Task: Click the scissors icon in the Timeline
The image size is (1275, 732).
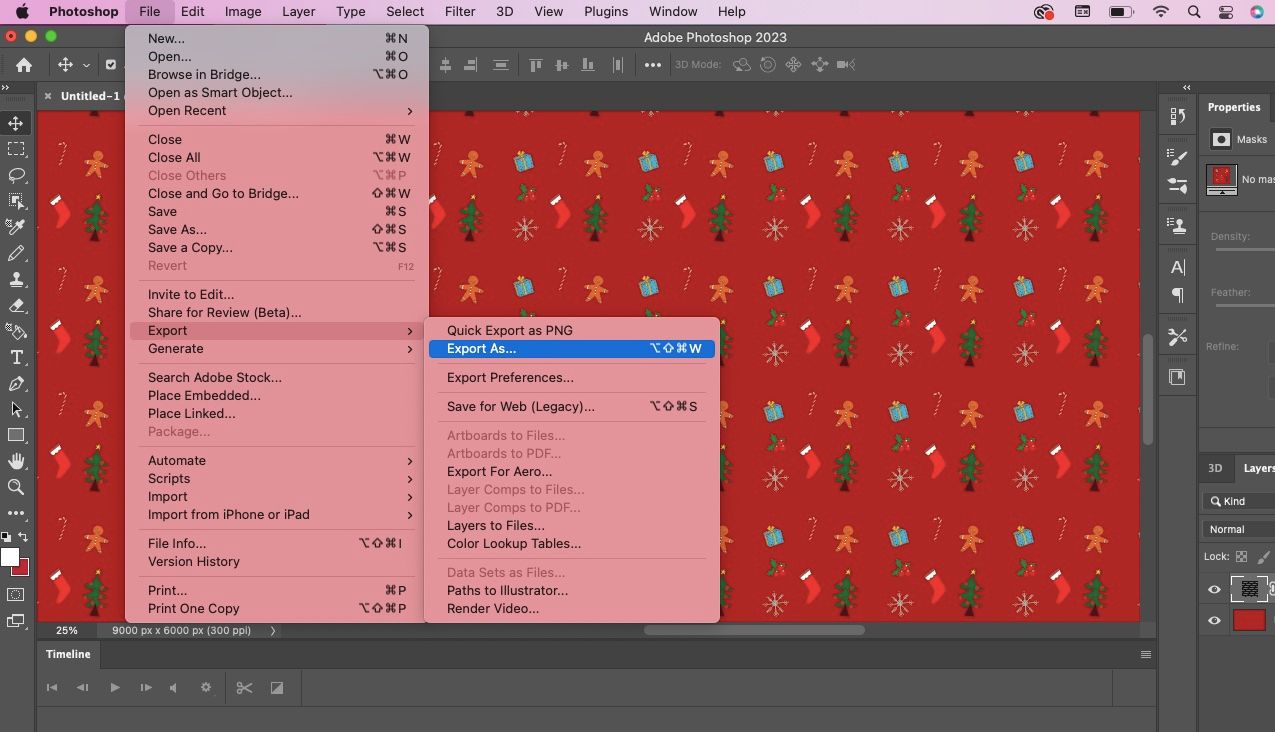Action: click(x=244, y=687)
